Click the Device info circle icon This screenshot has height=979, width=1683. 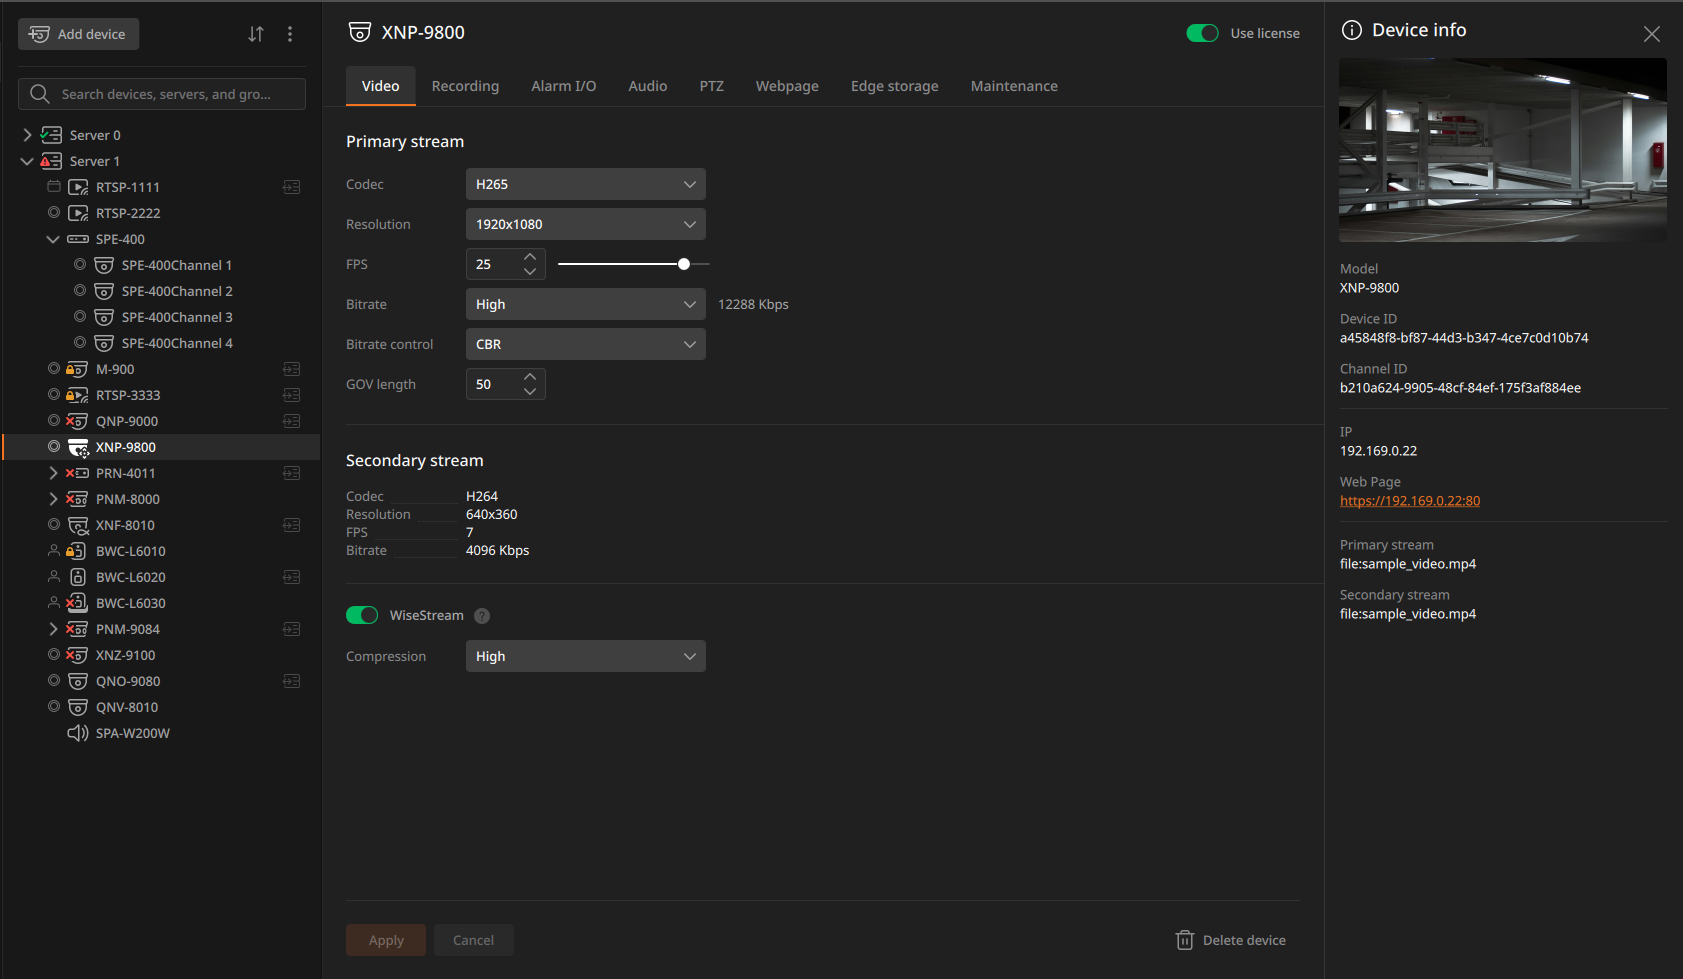(x=1352, y=30)
